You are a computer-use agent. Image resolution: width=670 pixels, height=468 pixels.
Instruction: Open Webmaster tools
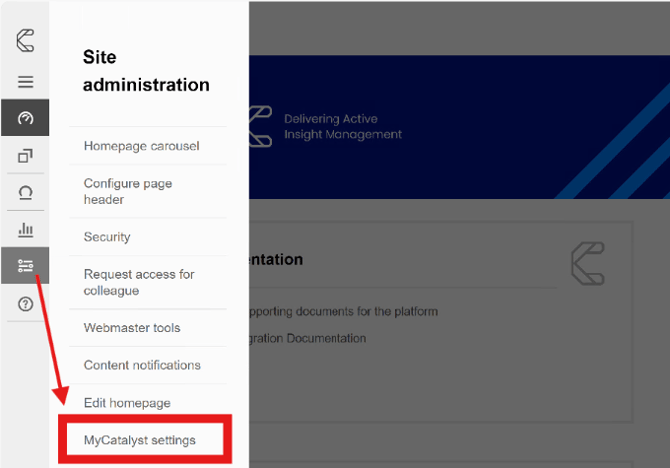[x=132, y=328]
